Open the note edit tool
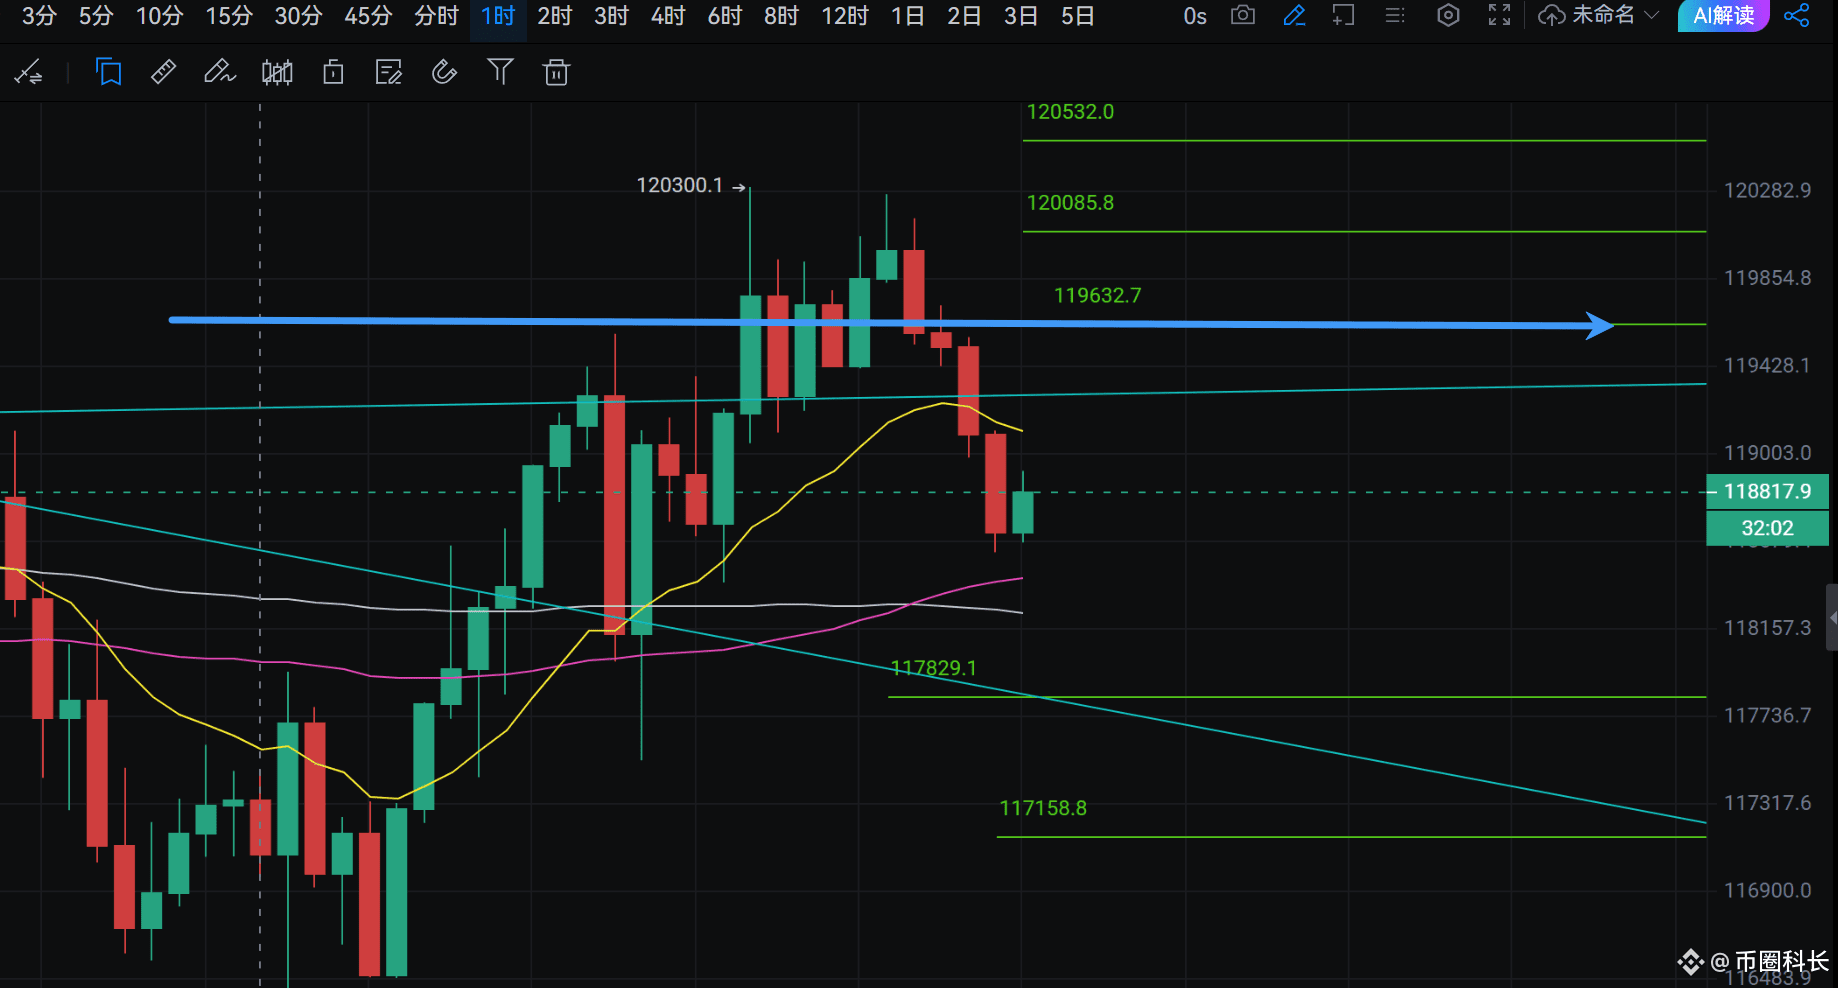 click(388, 72)
